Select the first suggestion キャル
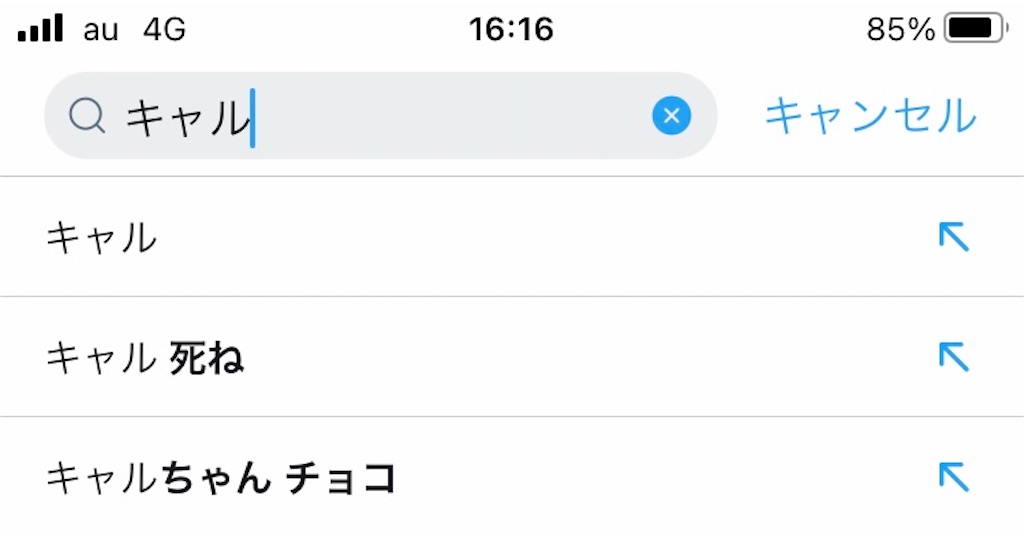The height and width of the screenshot is (536, 1024). (x=102, y=238)
